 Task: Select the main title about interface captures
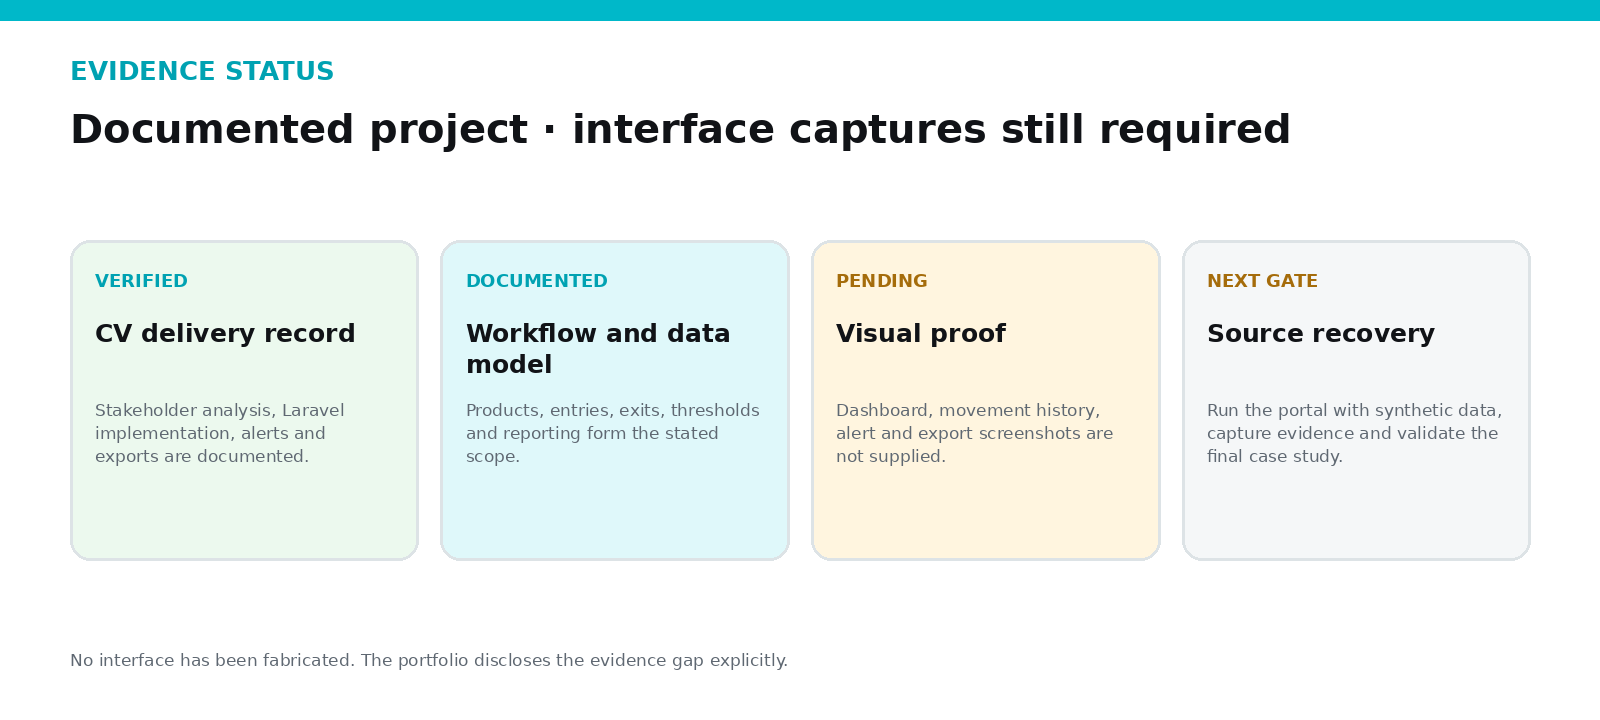tap(680, 130)
